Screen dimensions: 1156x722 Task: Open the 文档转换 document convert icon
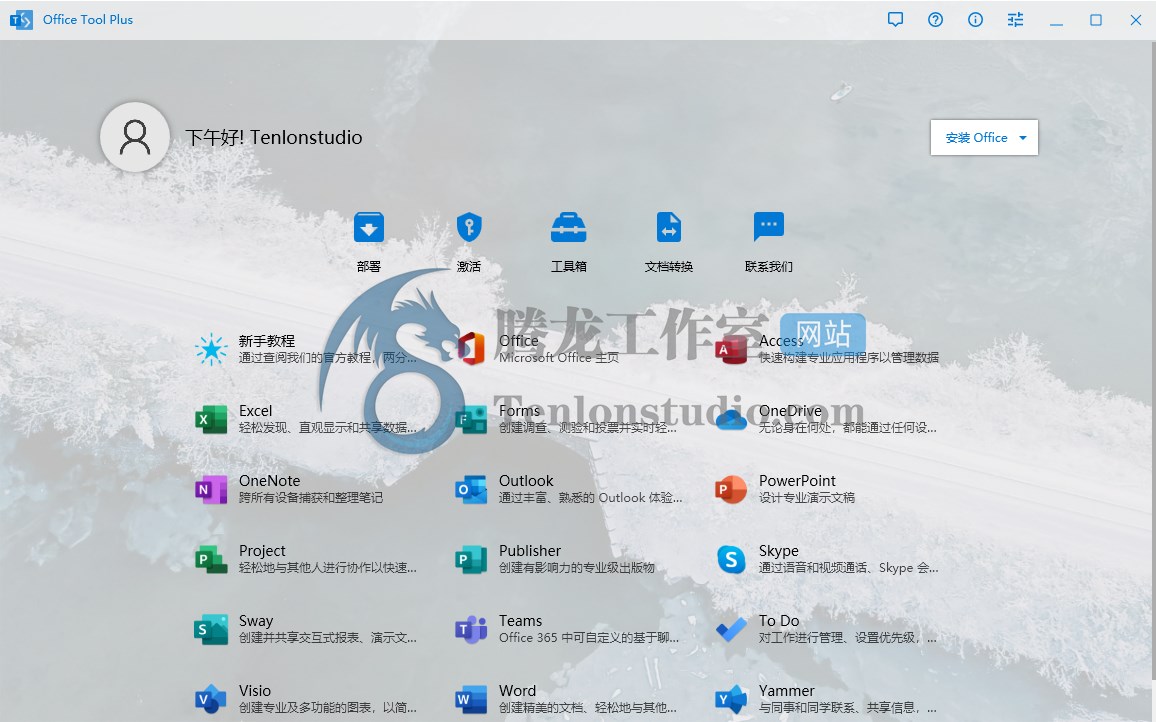pos(669,227)
